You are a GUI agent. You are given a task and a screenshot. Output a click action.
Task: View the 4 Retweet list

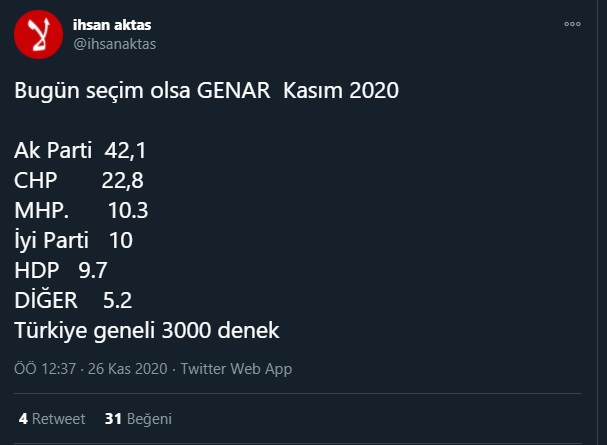[x=52, y=418]
